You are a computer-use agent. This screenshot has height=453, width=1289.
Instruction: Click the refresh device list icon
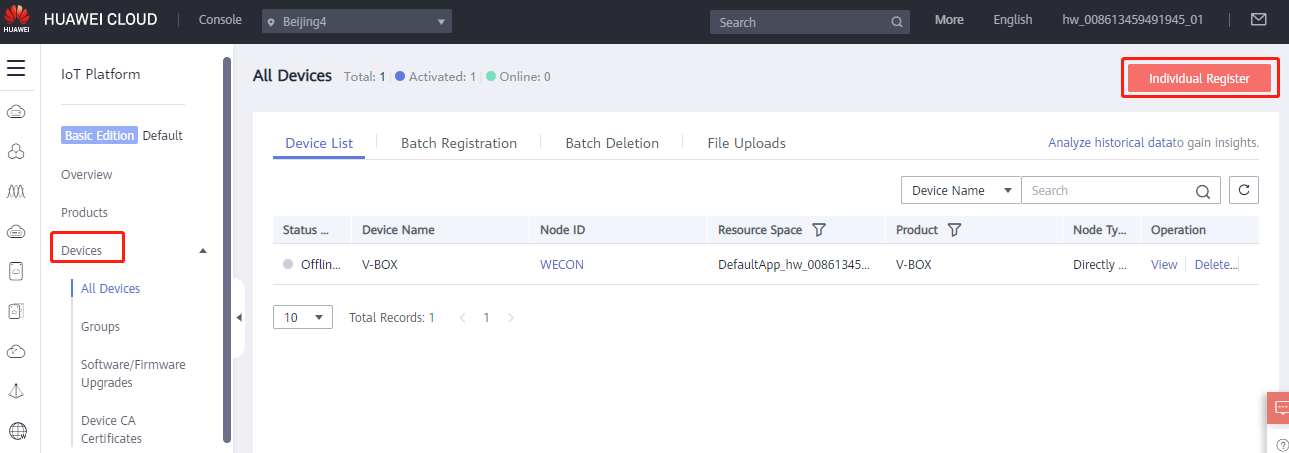click(x=1243, y=190)
